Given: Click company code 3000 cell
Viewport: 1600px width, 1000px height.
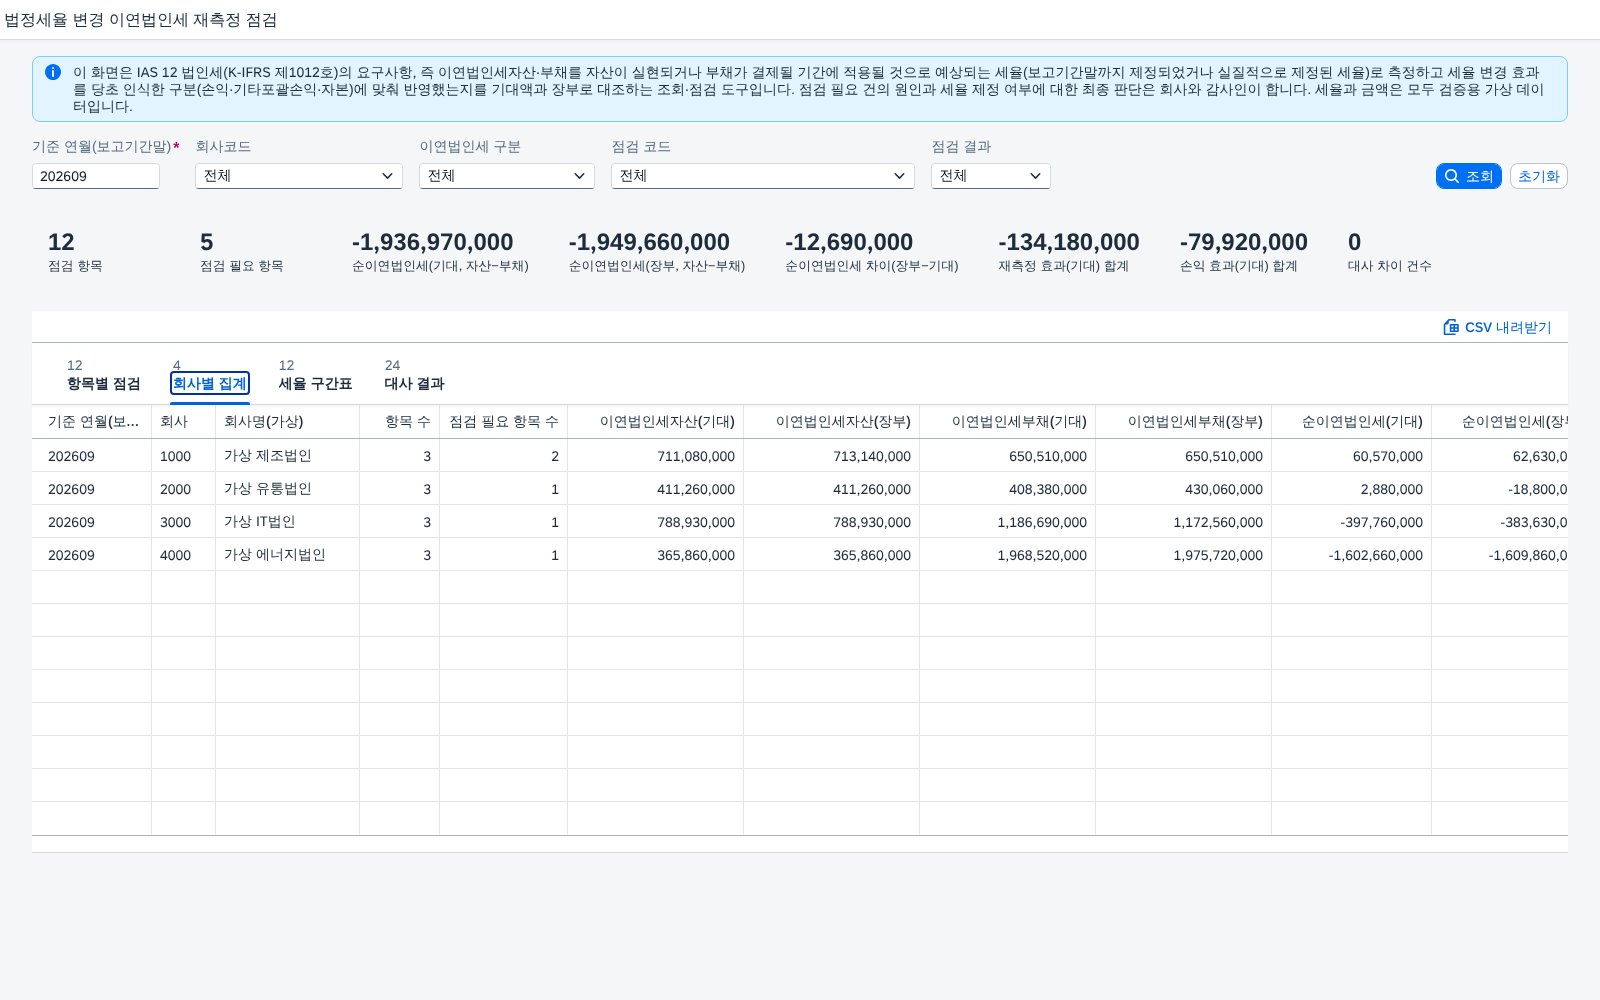Looking at the screenshot, I should tap(184, 522).
